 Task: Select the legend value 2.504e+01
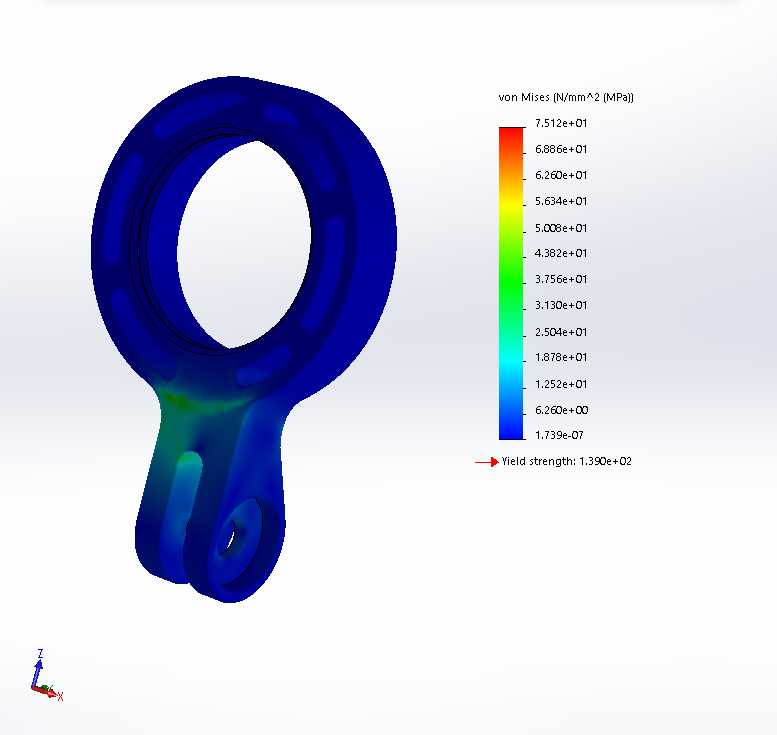click(x=561, y=332)
